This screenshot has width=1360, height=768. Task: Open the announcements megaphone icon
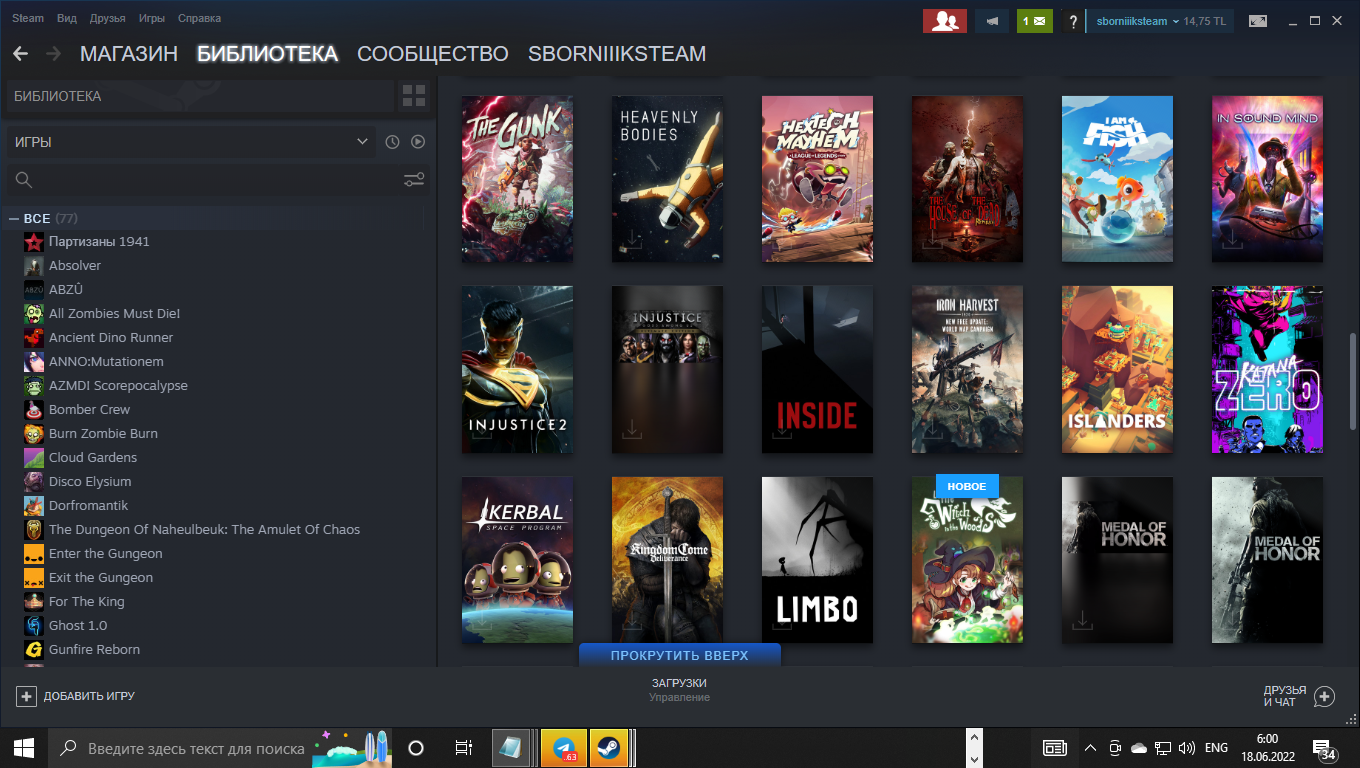click(992, 21)
